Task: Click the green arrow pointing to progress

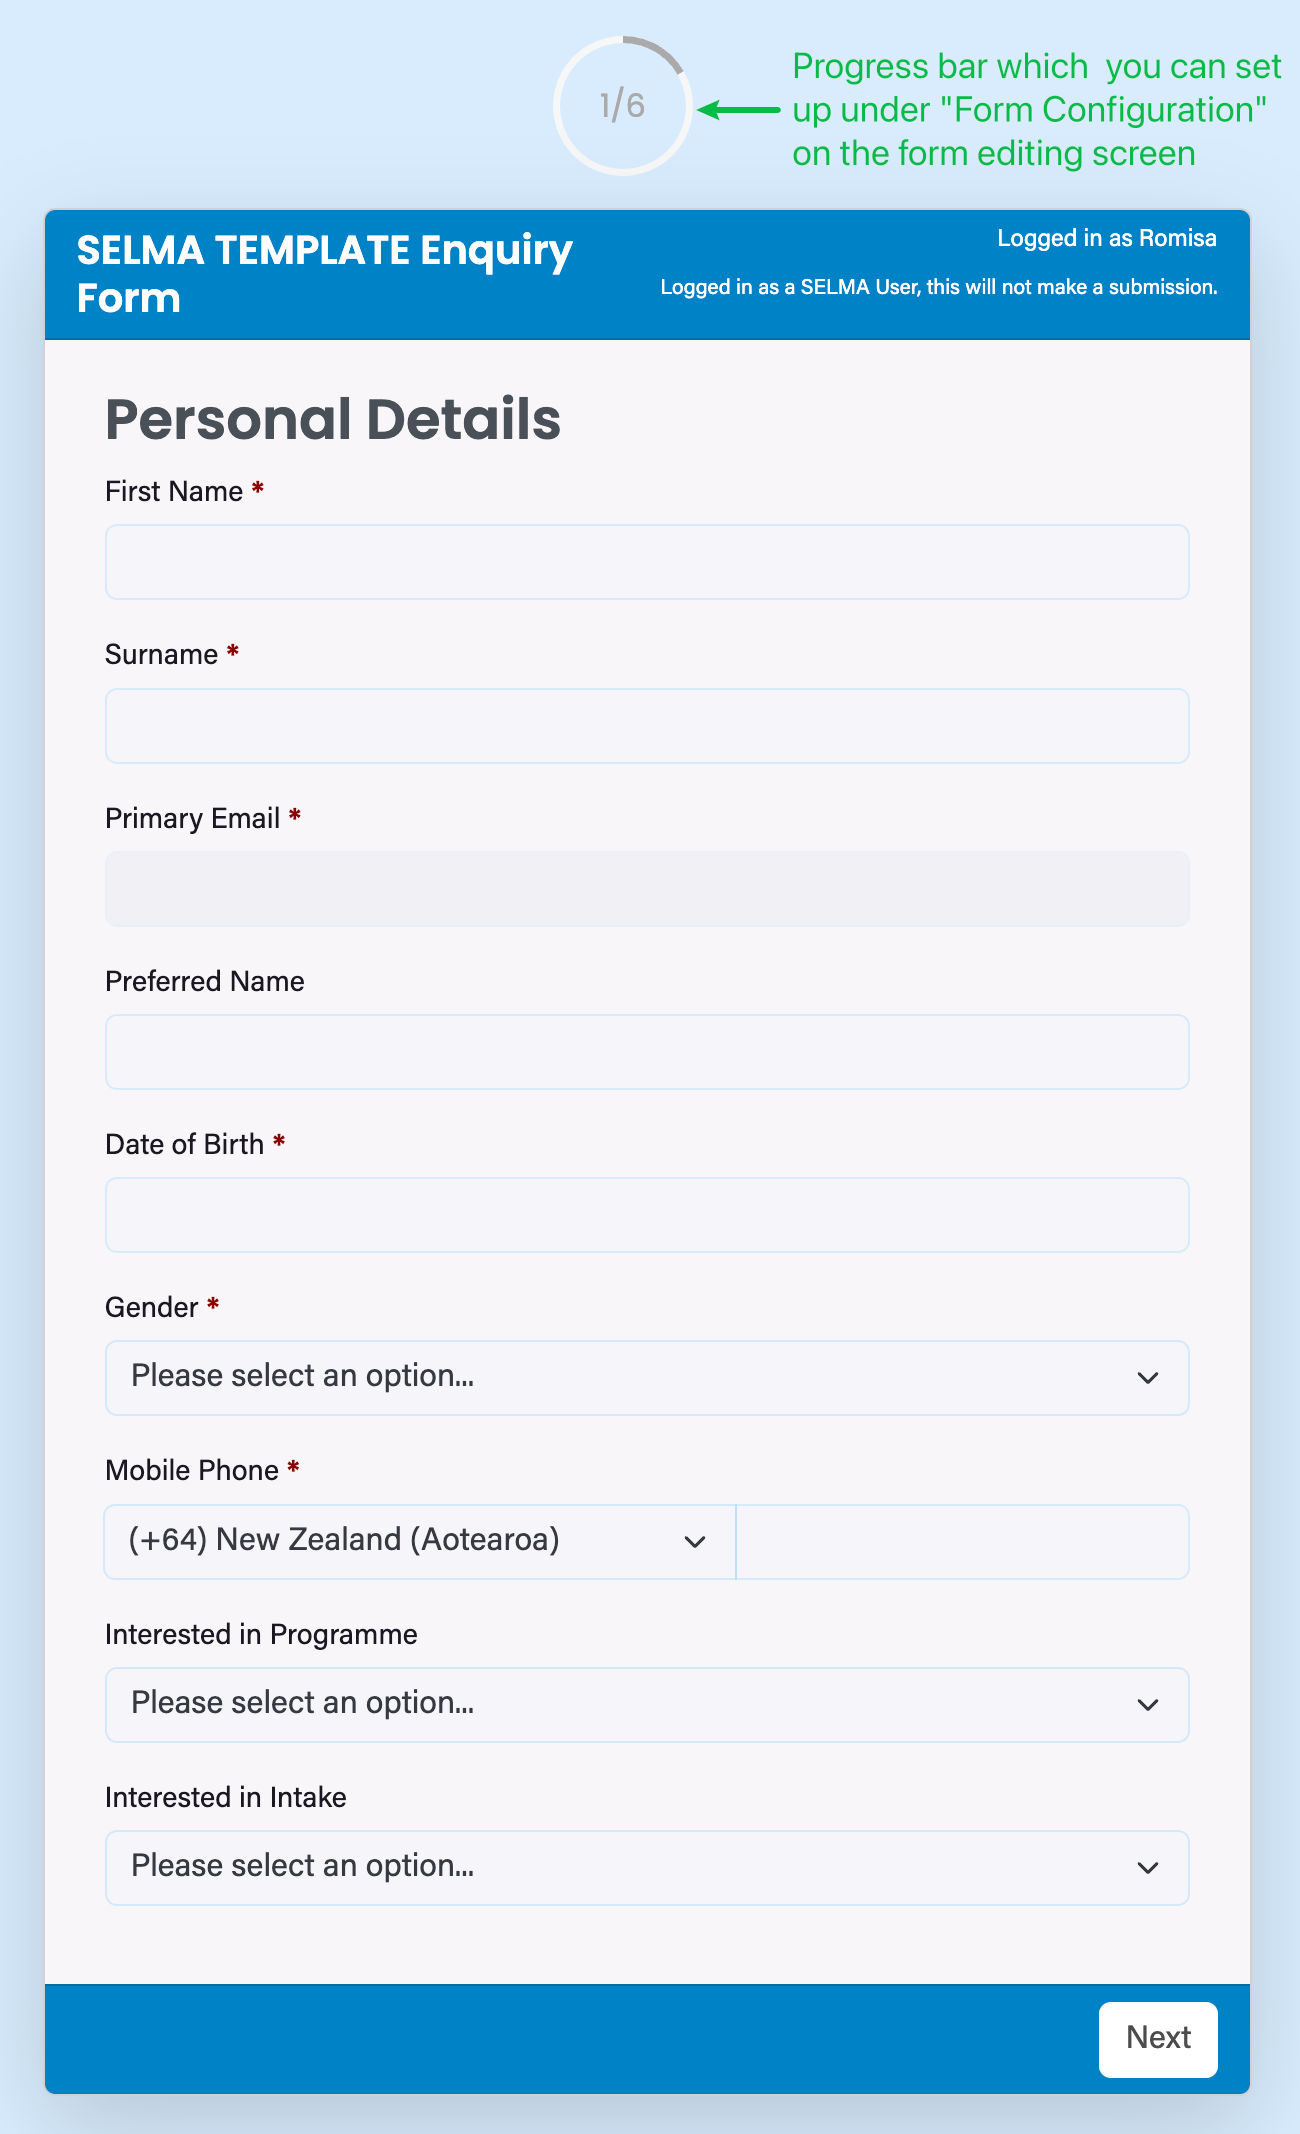Action: (x=738, y=109)
